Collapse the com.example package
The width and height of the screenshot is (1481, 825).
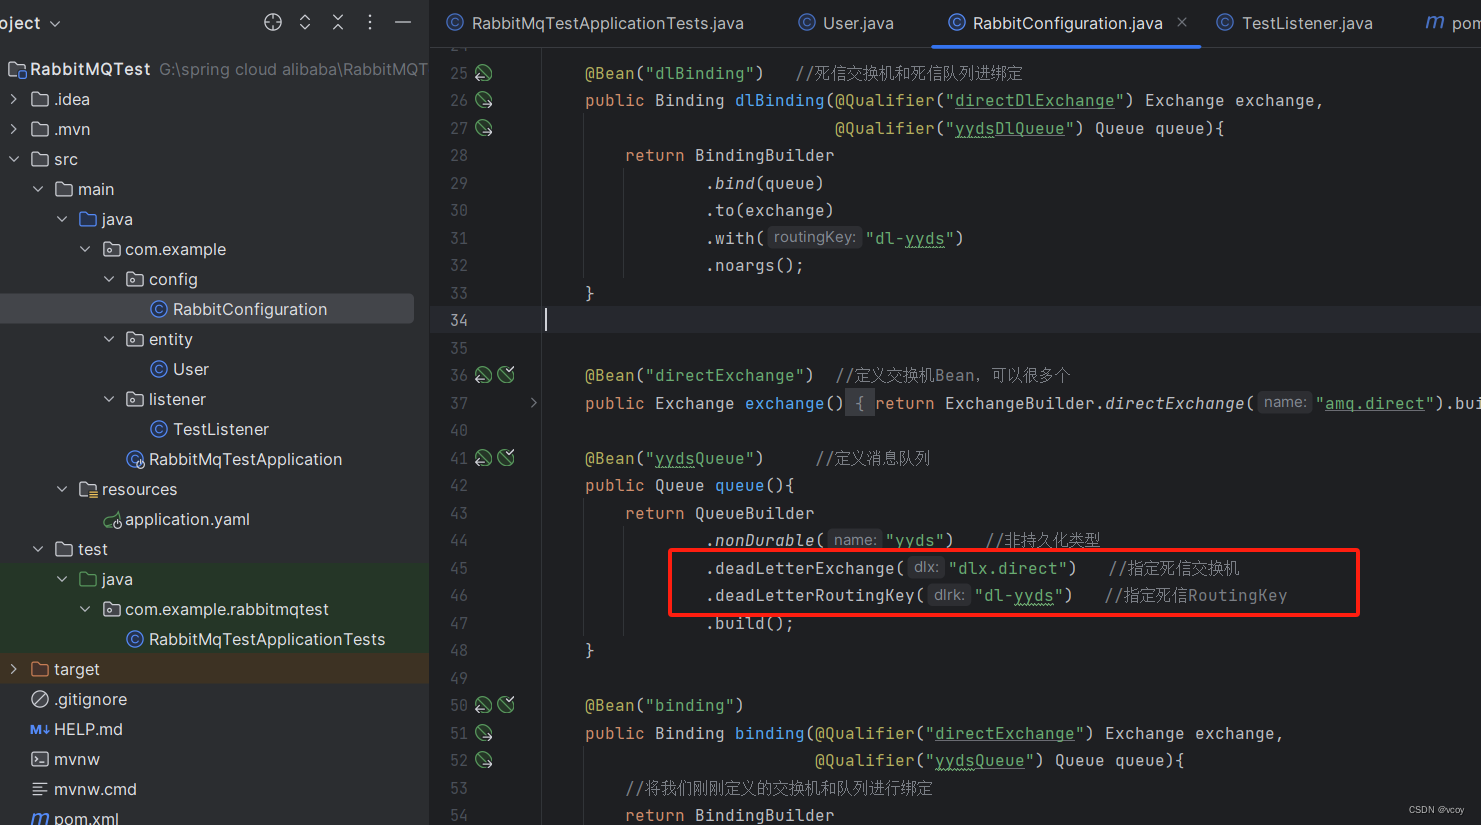85,249
